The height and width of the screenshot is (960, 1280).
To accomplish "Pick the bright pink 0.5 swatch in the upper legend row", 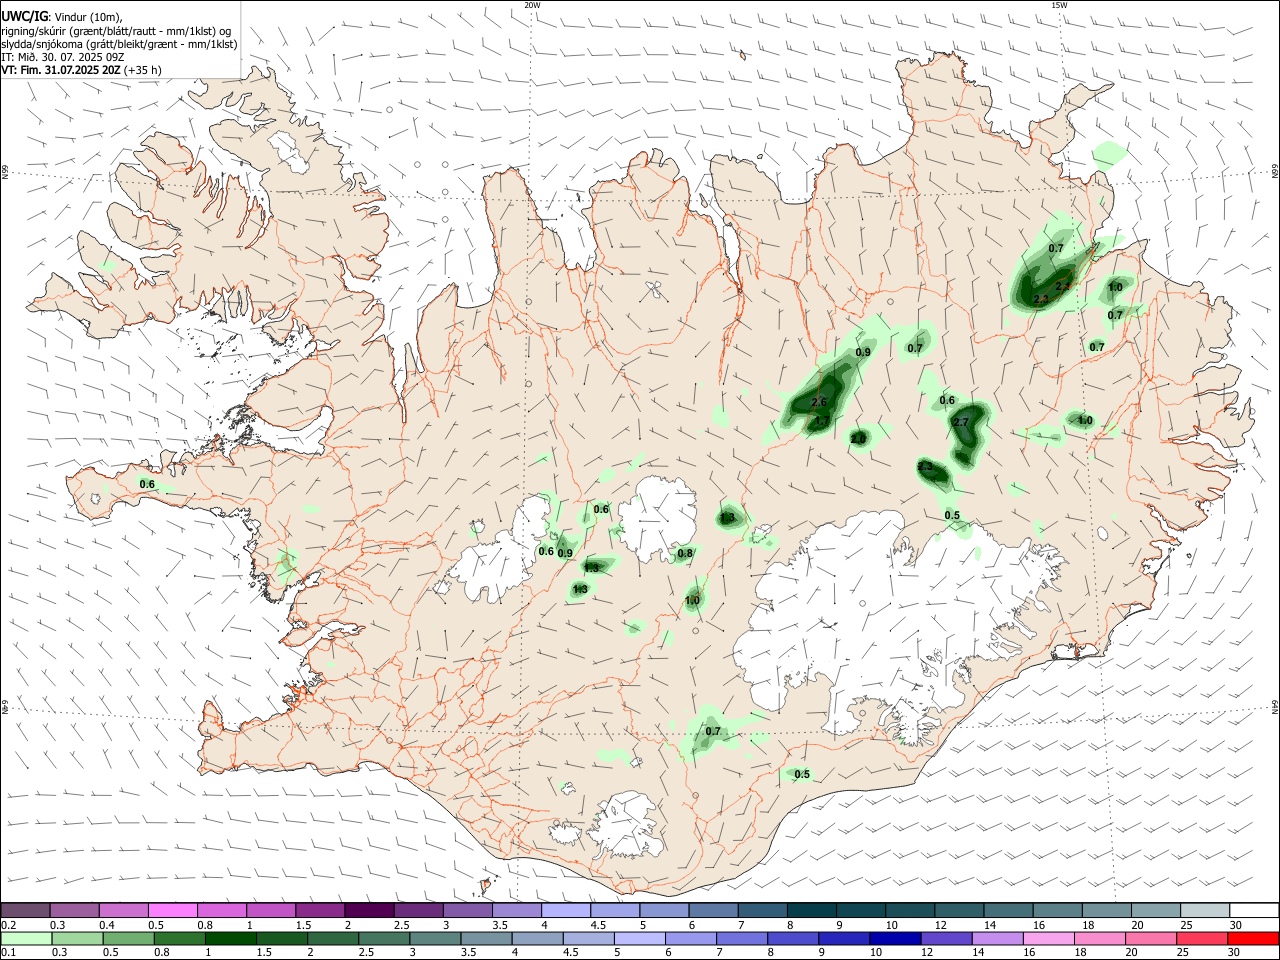I will 172,911.
